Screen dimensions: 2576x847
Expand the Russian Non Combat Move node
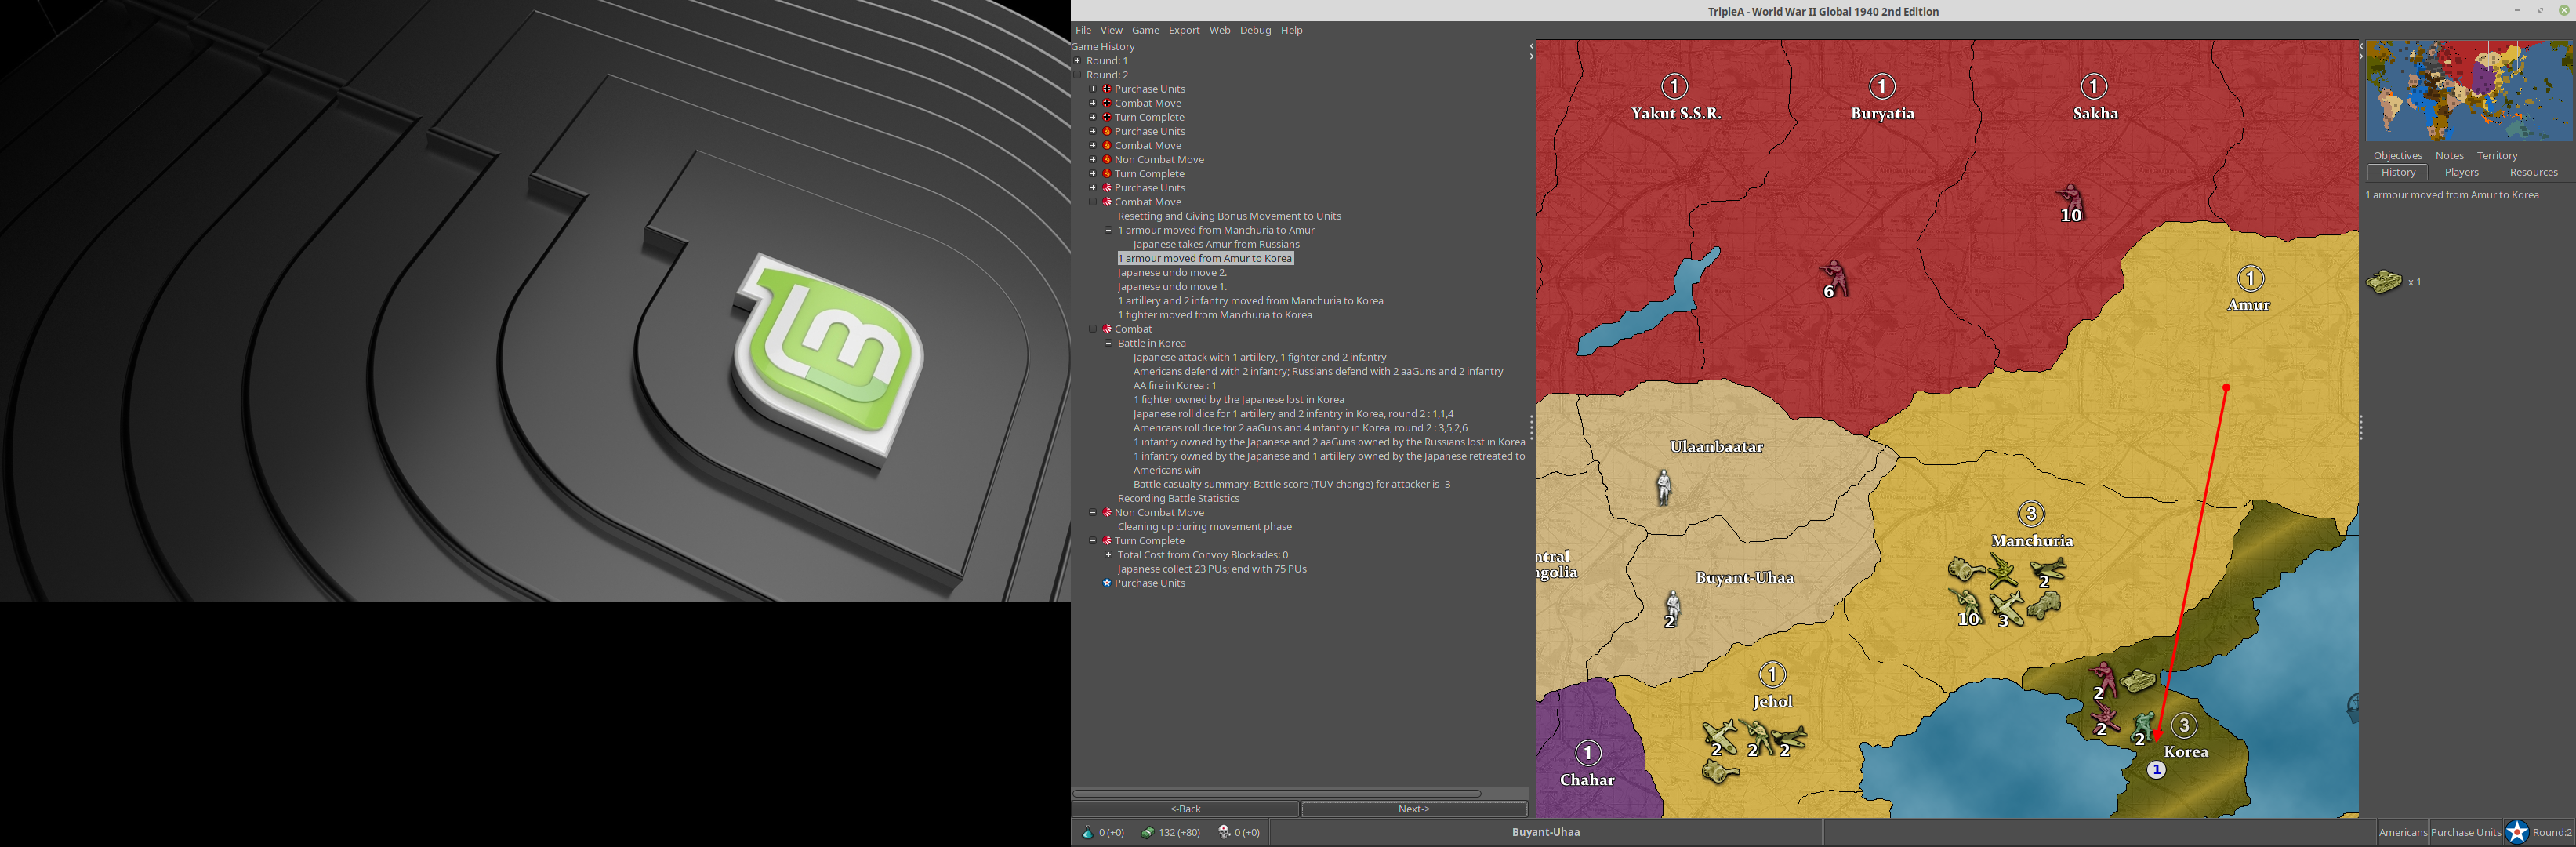[1093, 160]
